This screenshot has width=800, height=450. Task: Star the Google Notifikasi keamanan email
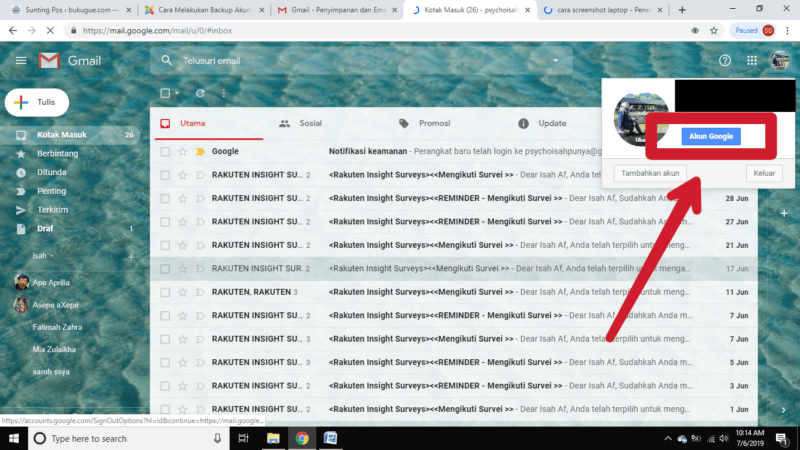point(182,152)
